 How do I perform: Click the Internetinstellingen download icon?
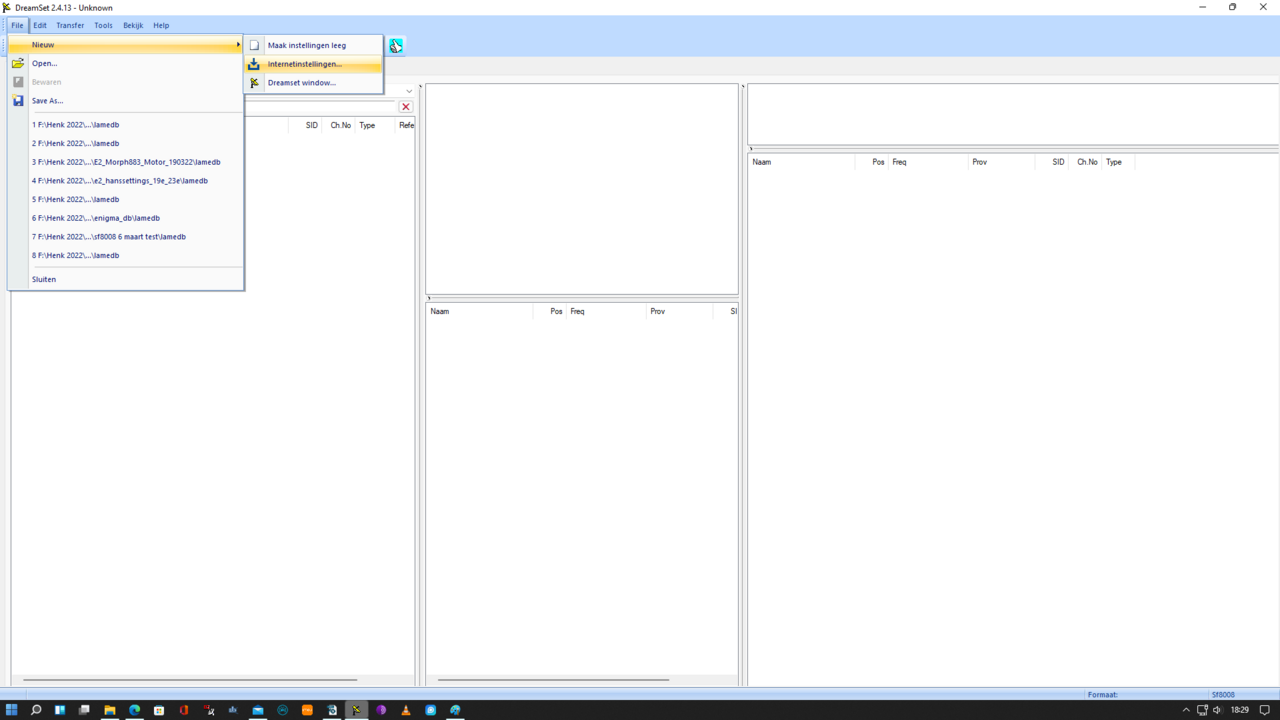(x=254, y=64)
